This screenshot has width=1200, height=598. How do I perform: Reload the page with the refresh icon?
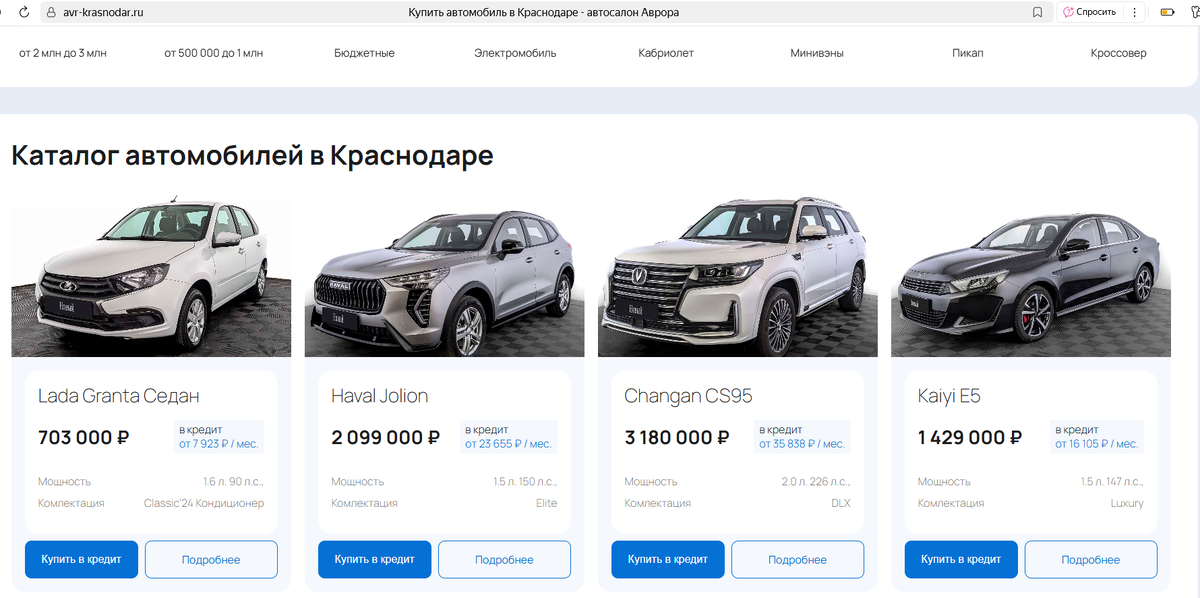click(x=24, y=12)
